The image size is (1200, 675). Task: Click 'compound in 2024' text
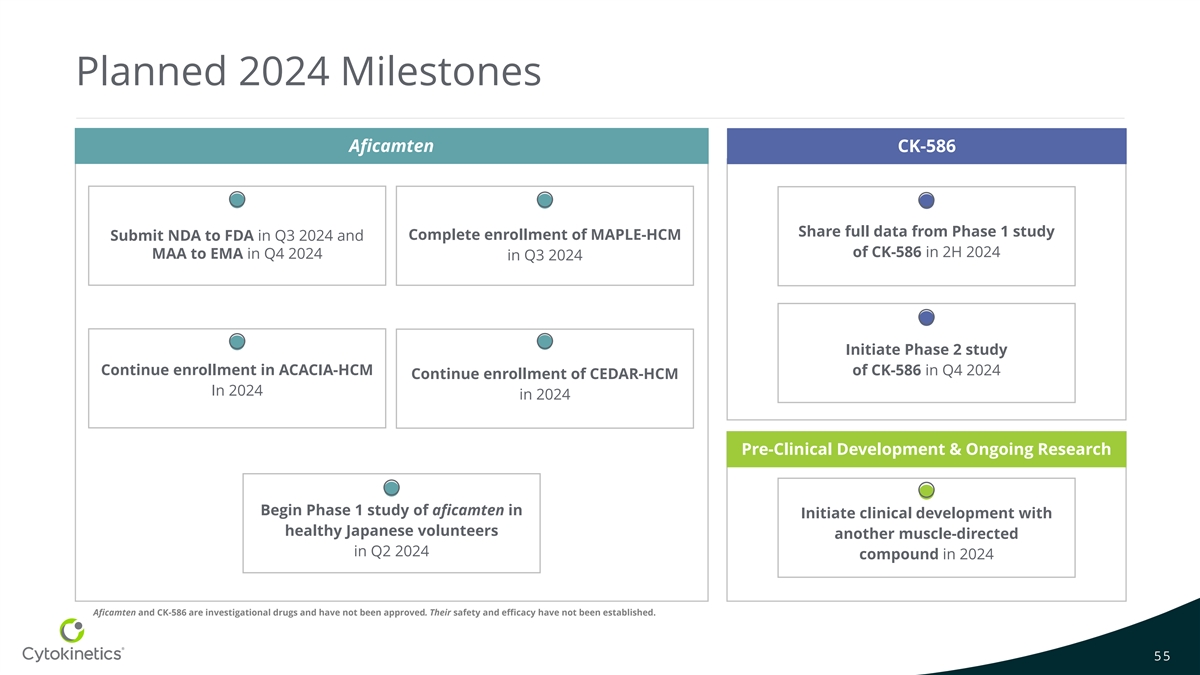pos(926,555)
